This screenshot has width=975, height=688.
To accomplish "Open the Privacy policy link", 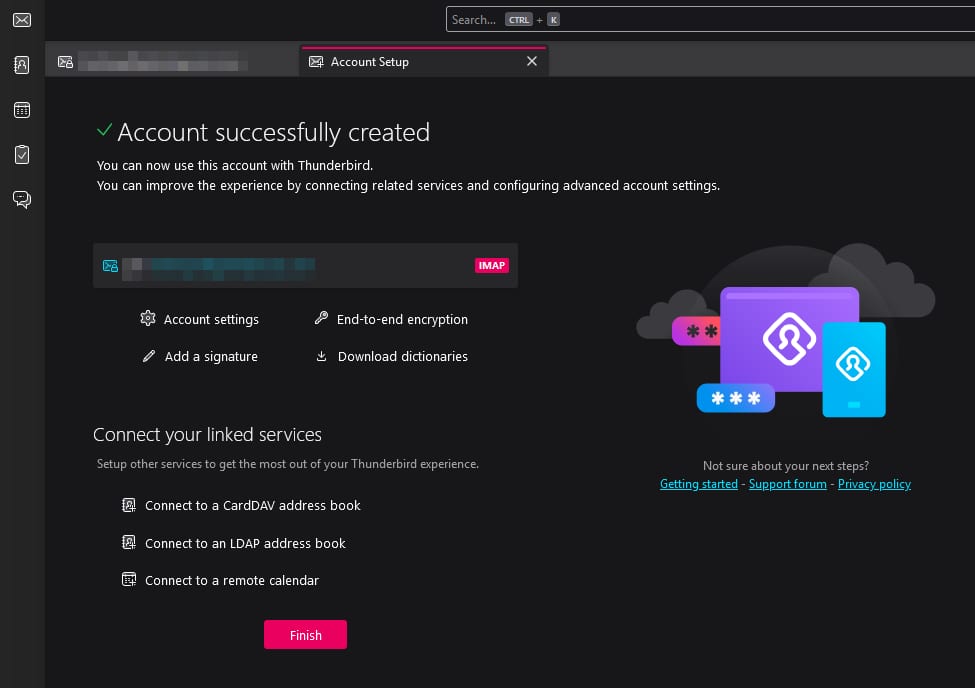I will pyautogui.click(x=874, y=484).
